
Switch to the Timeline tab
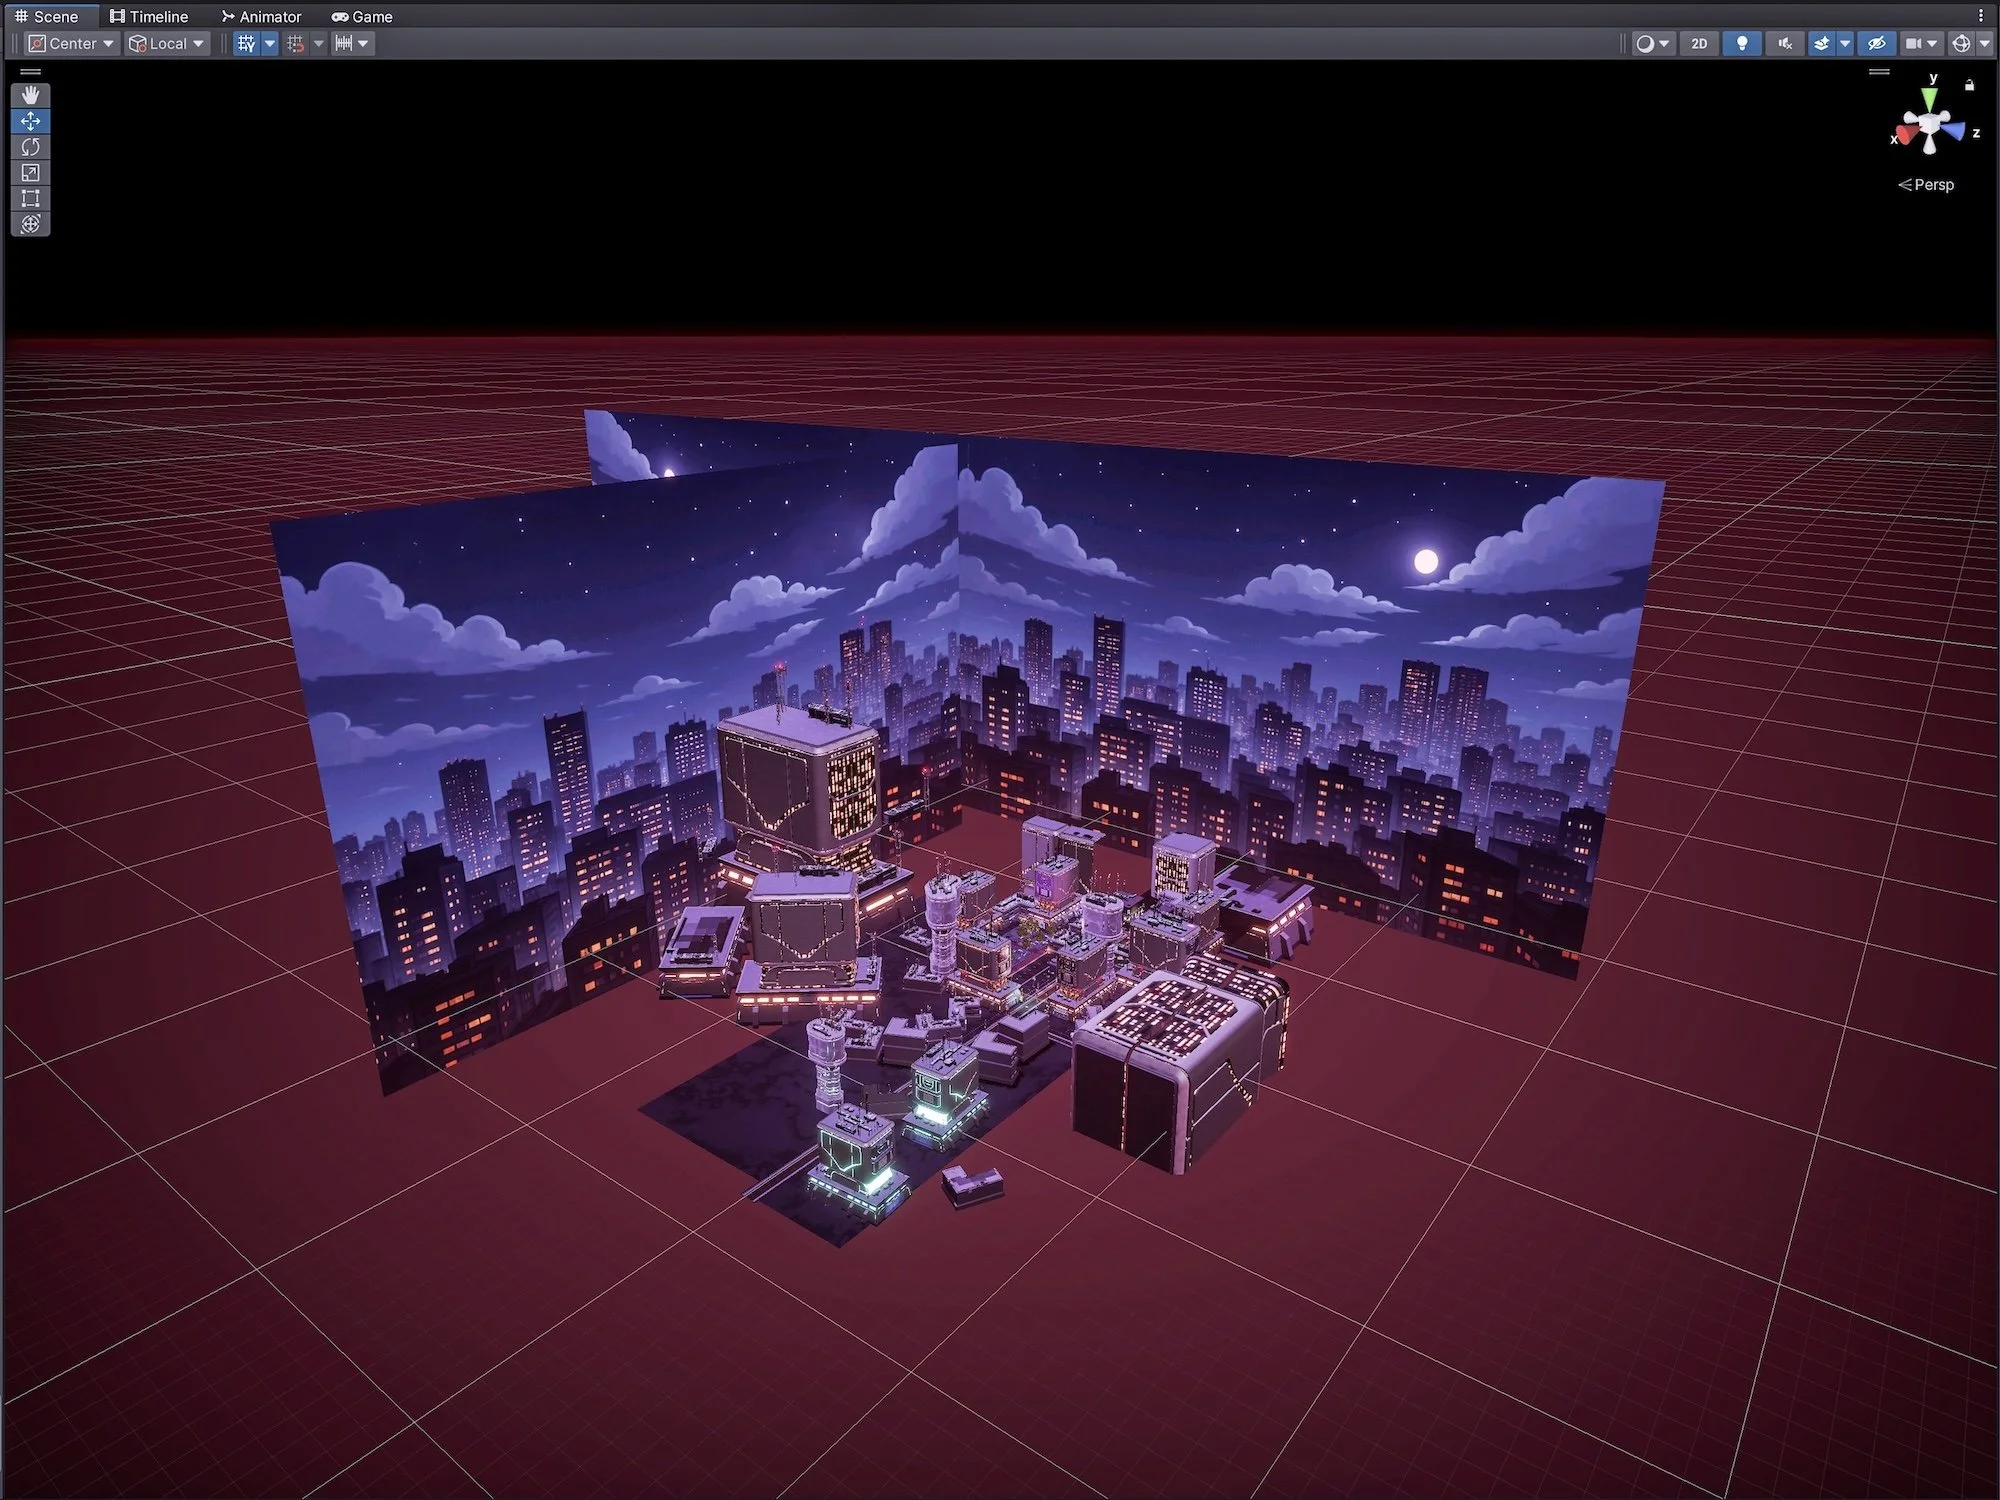click(149, 16)
